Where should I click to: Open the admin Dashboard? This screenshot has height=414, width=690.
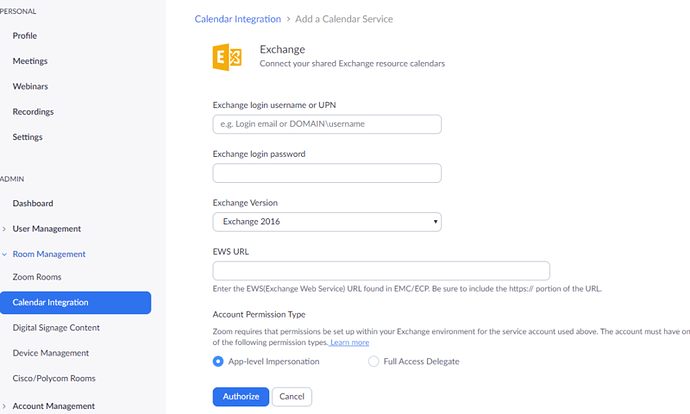(x=33, y=203)
